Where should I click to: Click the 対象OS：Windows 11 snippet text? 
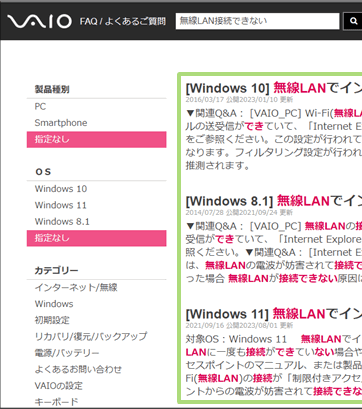236,339
